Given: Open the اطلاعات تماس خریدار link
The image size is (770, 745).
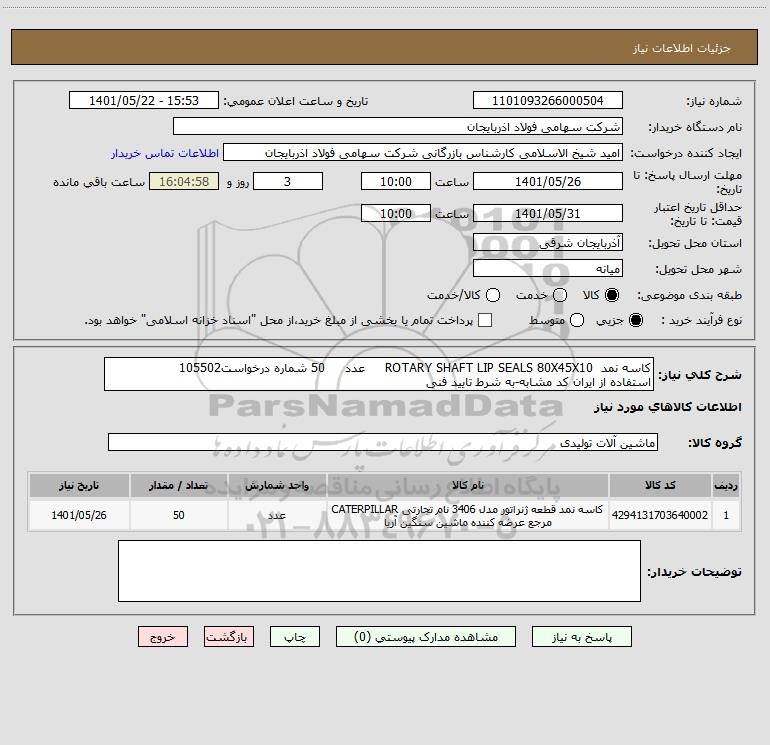Looking at the screenshot, I should coord(165,153).
